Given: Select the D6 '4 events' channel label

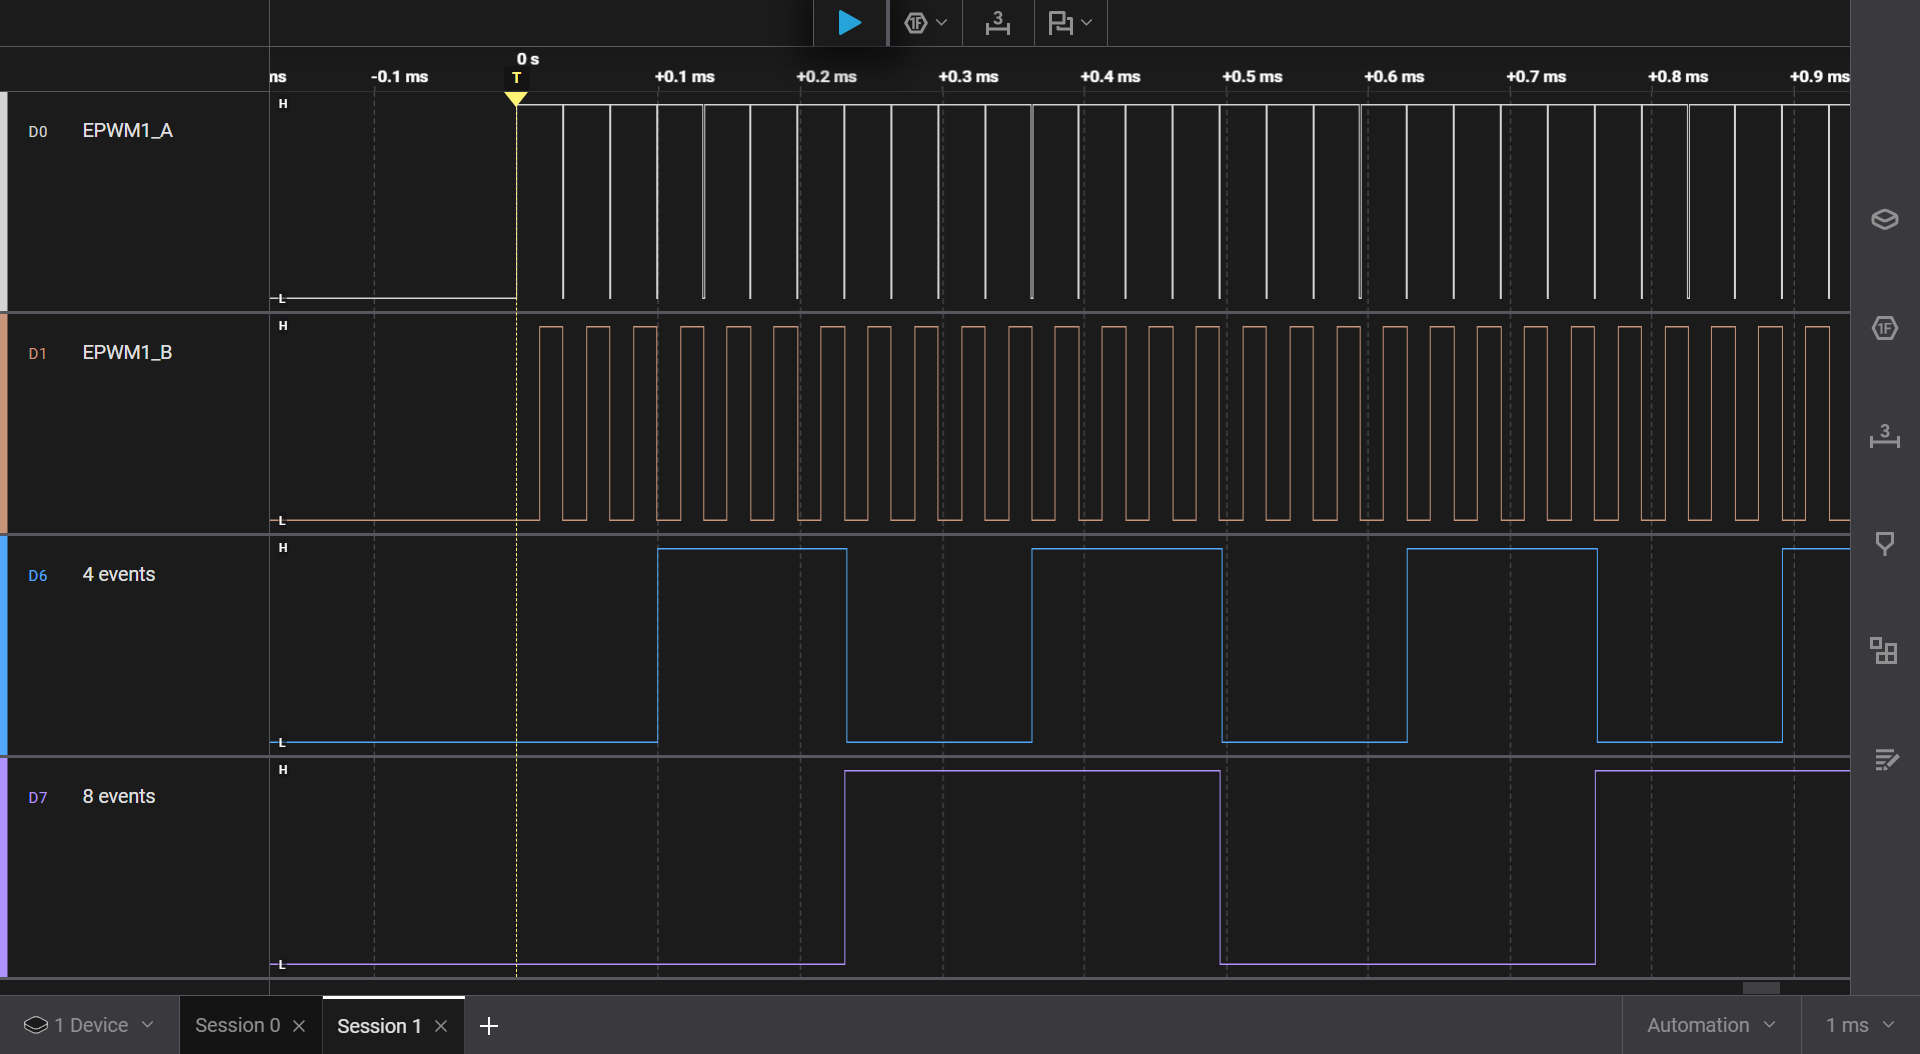Looking at the screenshot, I should pyautogui.click(x=119, y=575).
